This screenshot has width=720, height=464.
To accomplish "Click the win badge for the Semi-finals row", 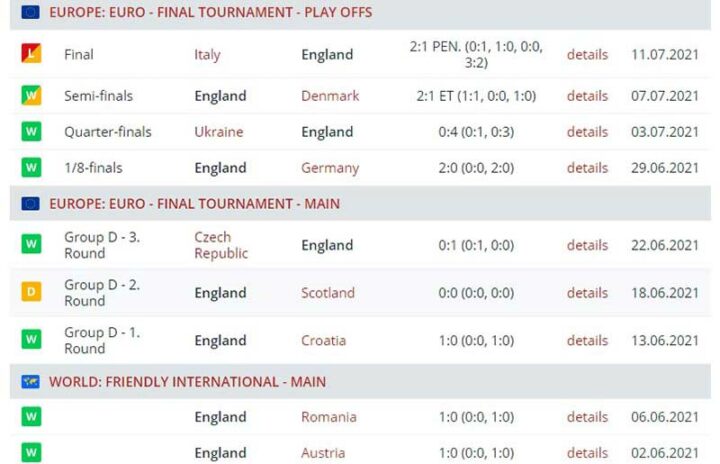I will pyautogui.click(x=31, y=96).
